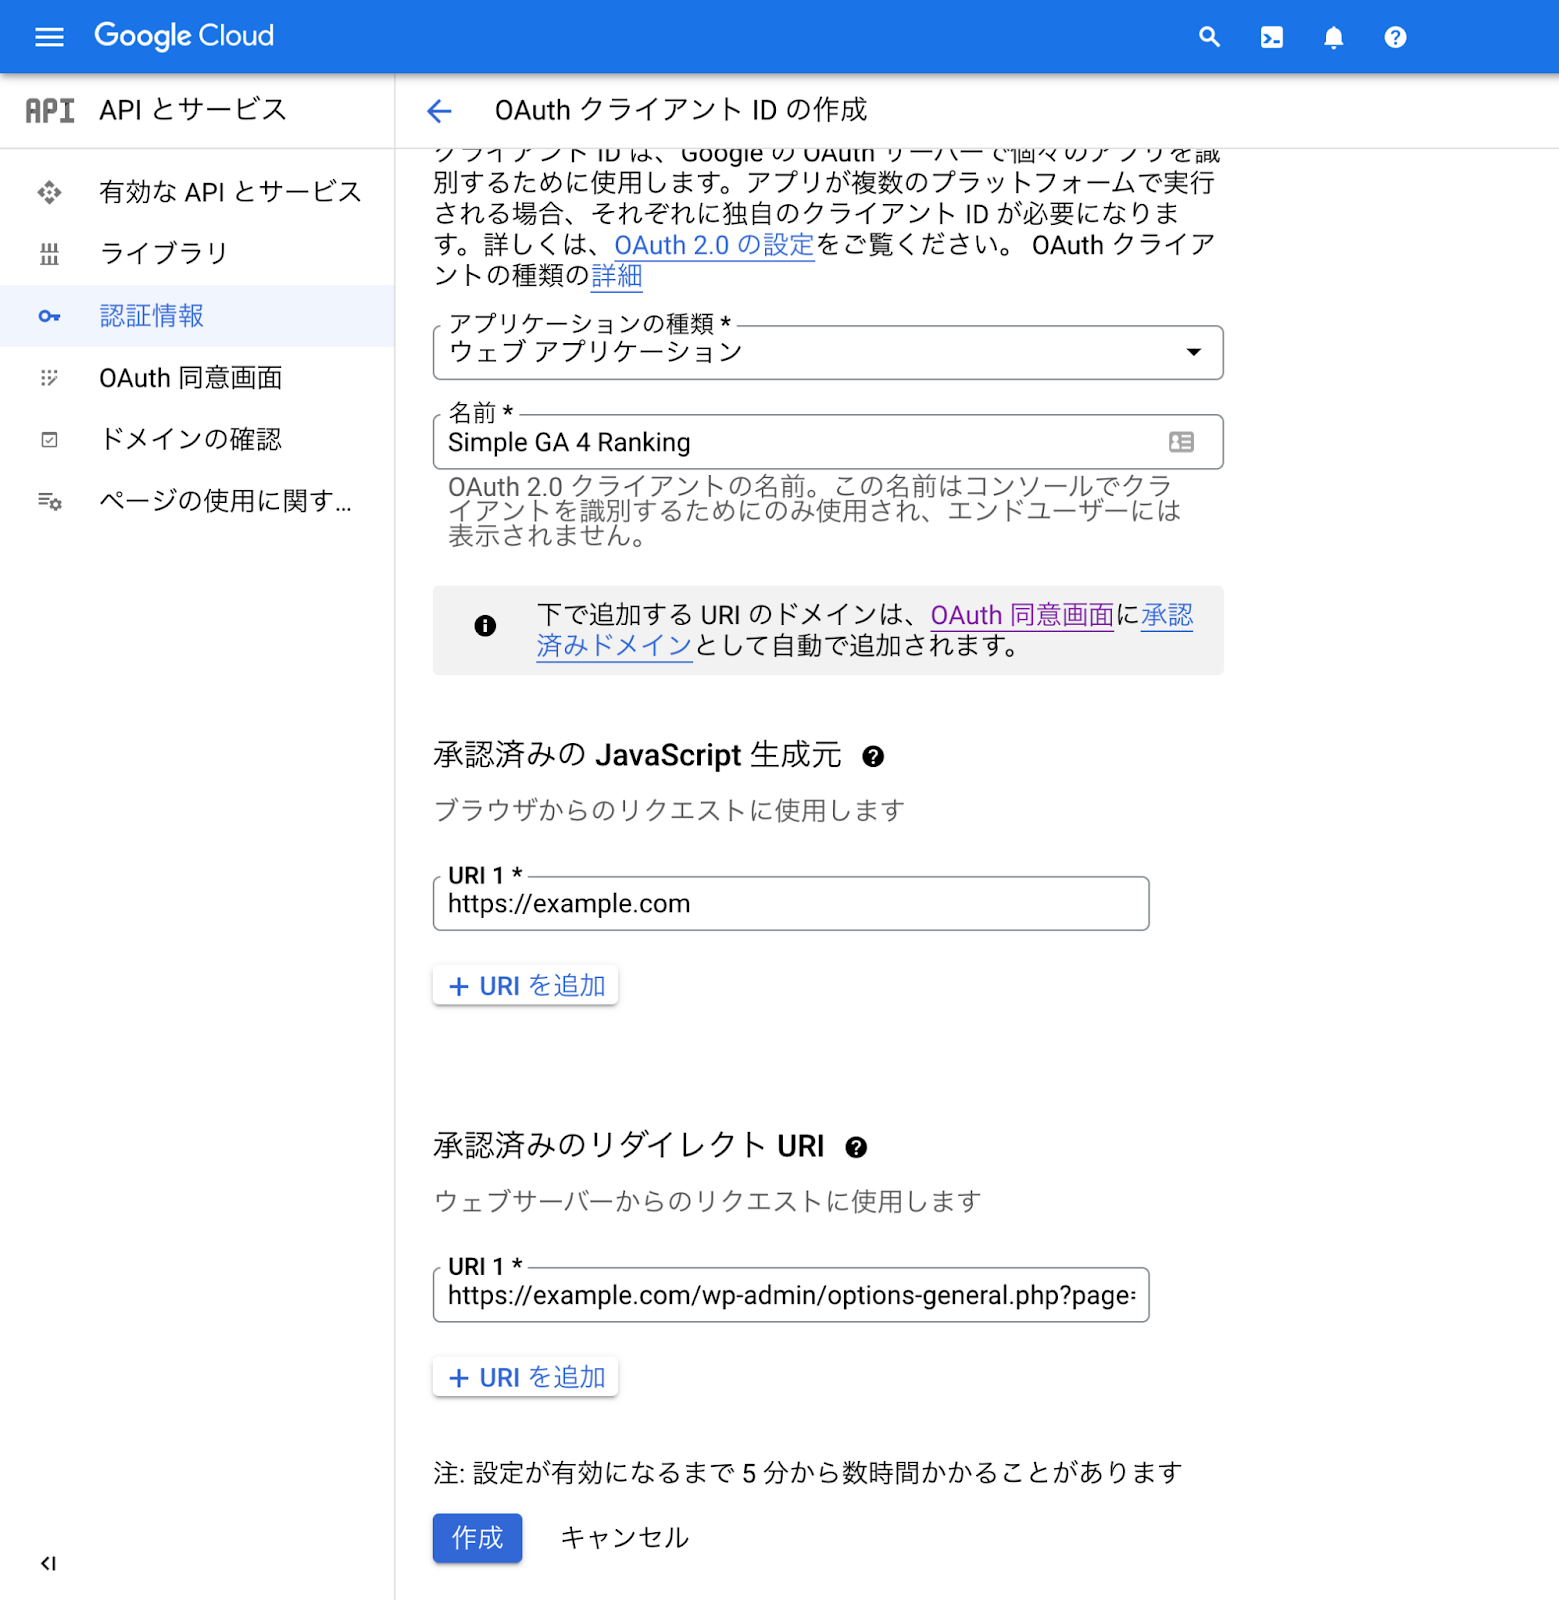Click the API とサービス sidebar heading

pos(193,110)
